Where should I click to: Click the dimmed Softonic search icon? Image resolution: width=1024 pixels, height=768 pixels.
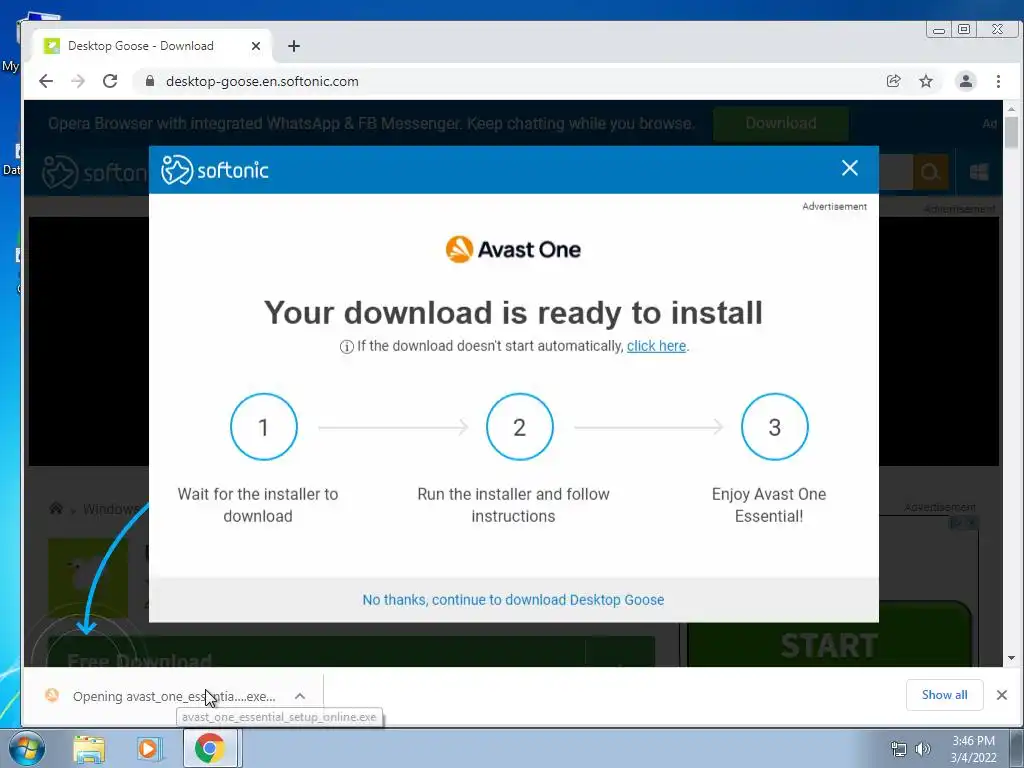pyautogui.click(x=930, y=172)
